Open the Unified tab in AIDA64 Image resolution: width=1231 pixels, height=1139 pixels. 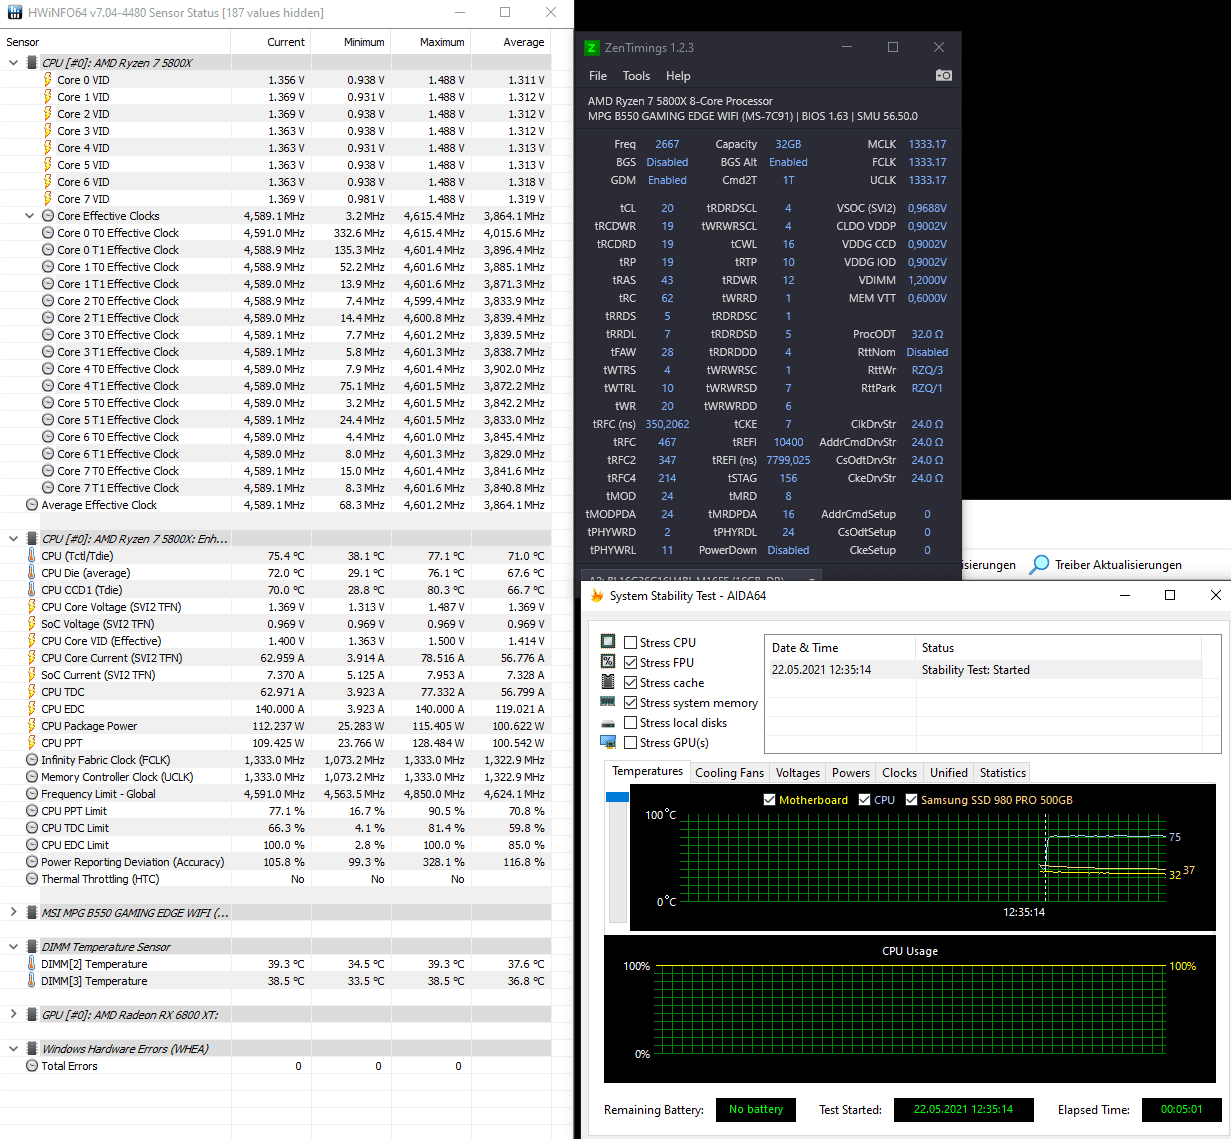949,773
